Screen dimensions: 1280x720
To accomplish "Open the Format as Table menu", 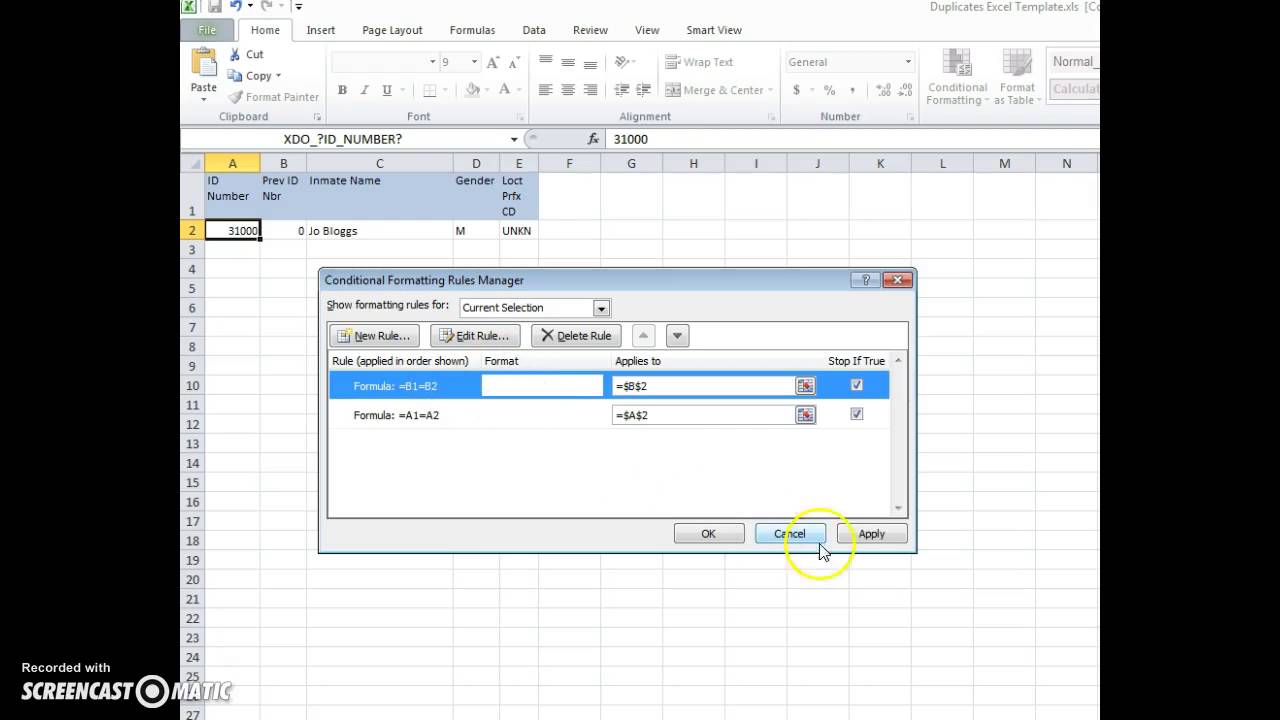I will click(1017, 77).
